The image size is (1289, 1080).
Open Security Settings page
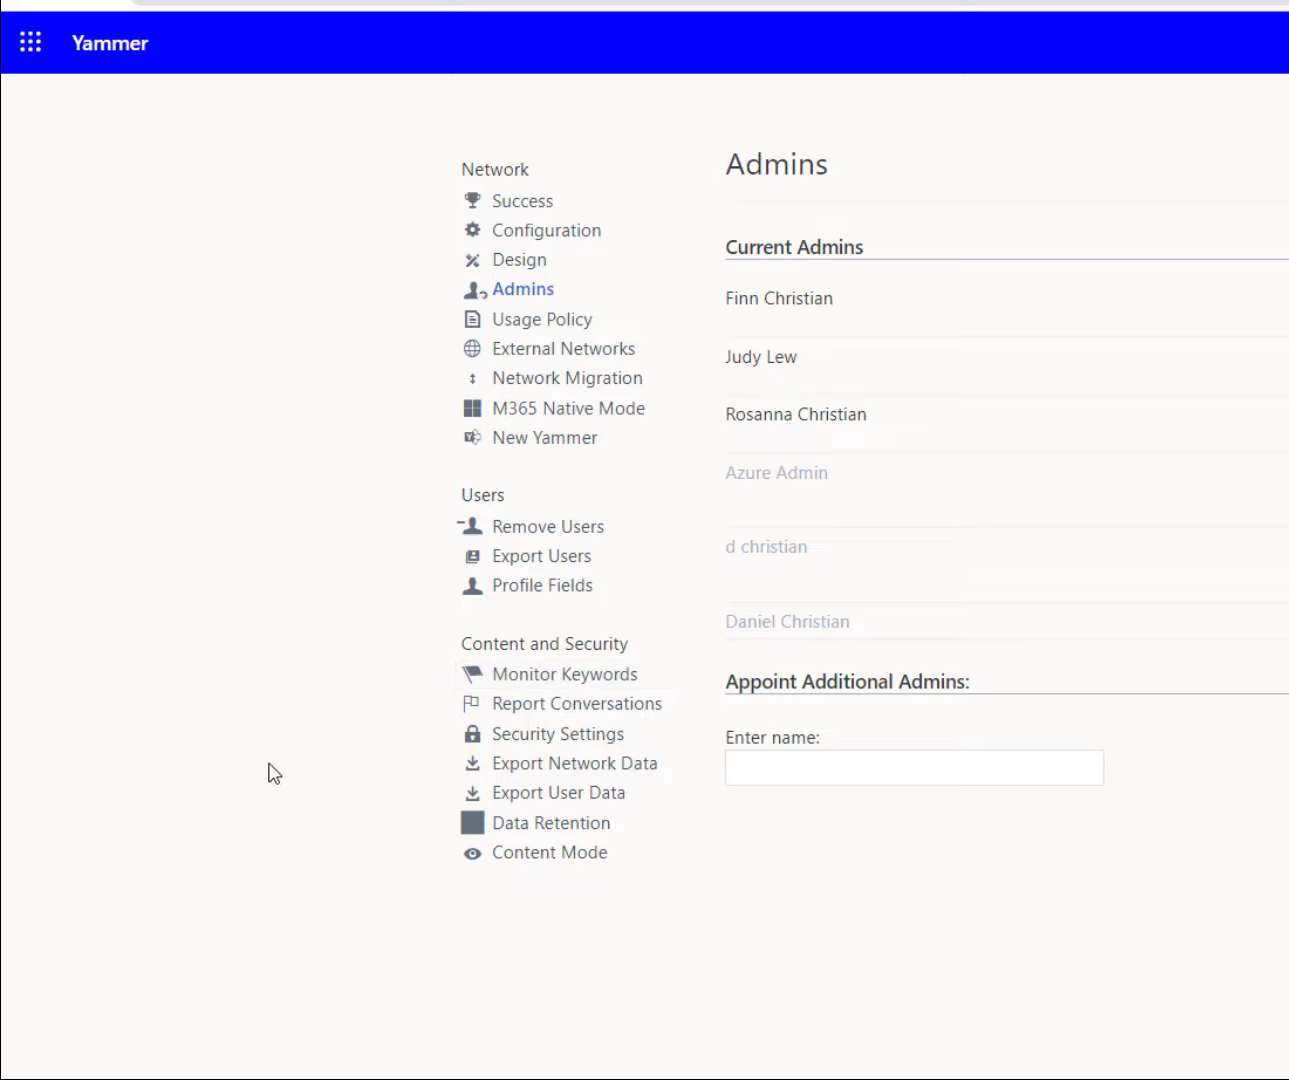pos(558,734)
